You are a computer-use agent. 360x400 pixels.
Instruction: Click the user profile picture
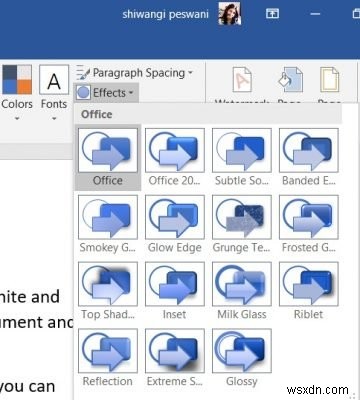point(229,13)
